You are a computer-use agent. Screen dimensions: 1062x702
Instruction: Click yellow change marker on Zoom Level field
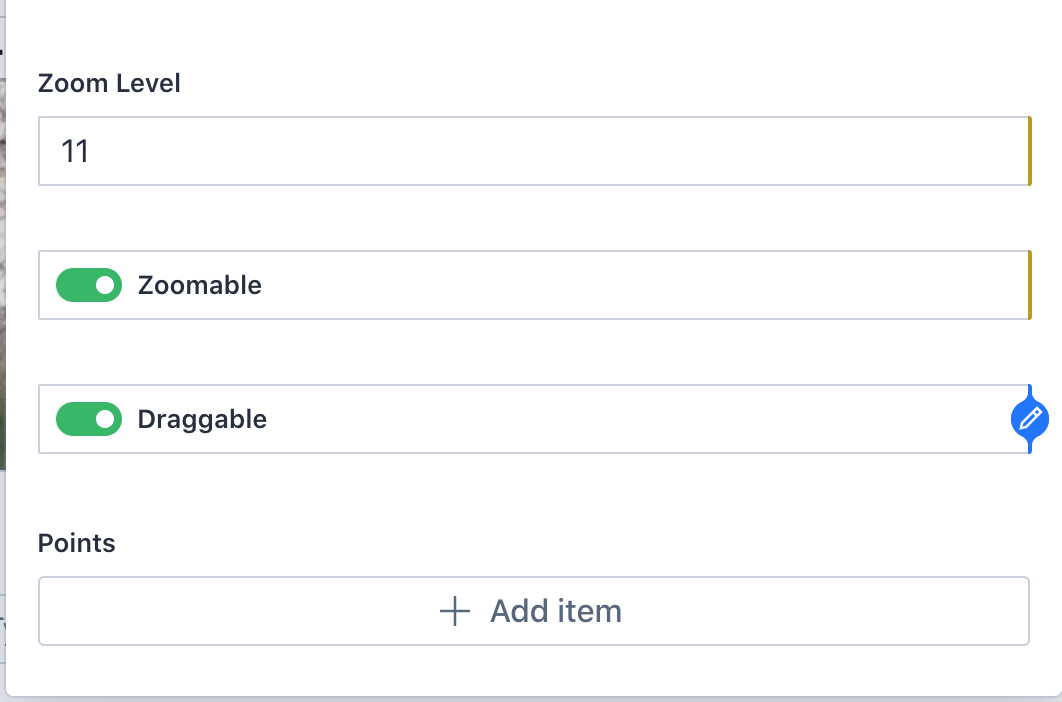pyautogui.click(x=1029, y=151)
